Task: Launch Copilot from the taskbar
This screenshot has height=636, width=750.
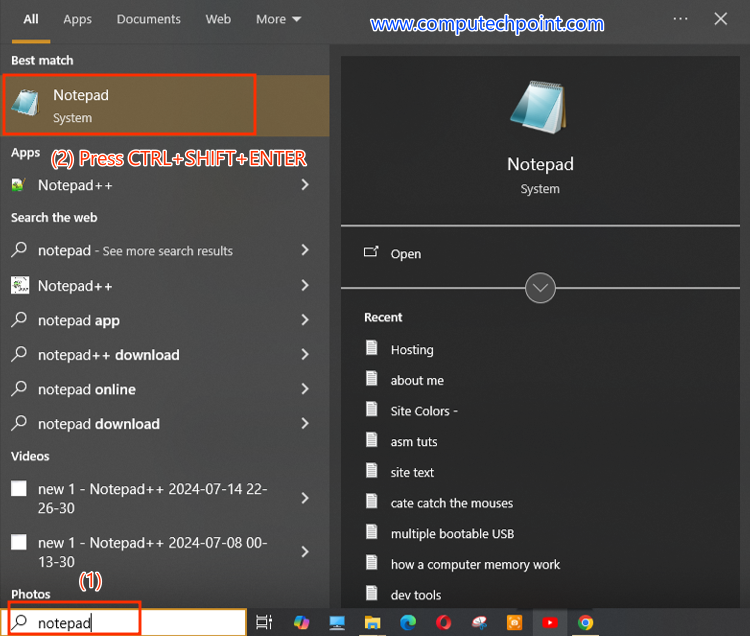Action: click(301, 623)
